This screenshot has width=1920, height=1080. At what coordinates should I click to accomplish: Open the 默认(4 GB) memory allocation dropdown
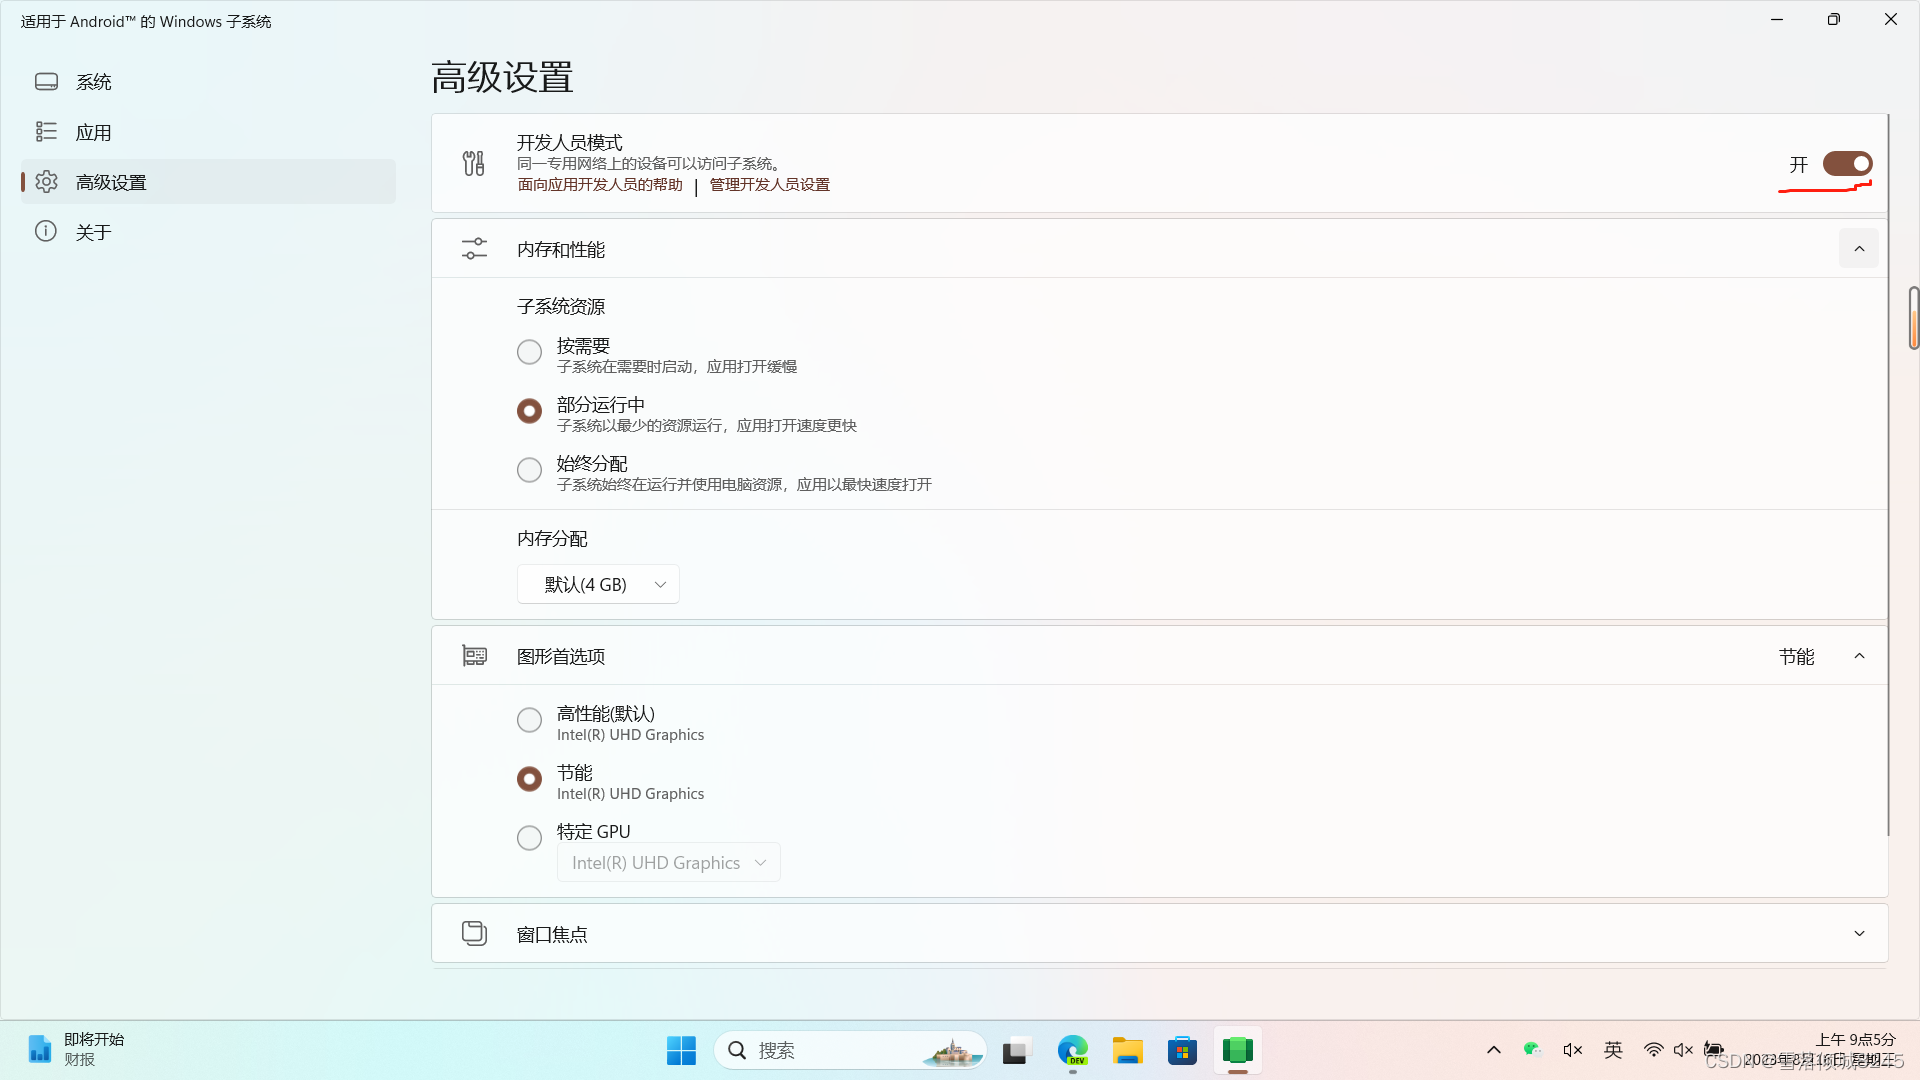[598, 584]
